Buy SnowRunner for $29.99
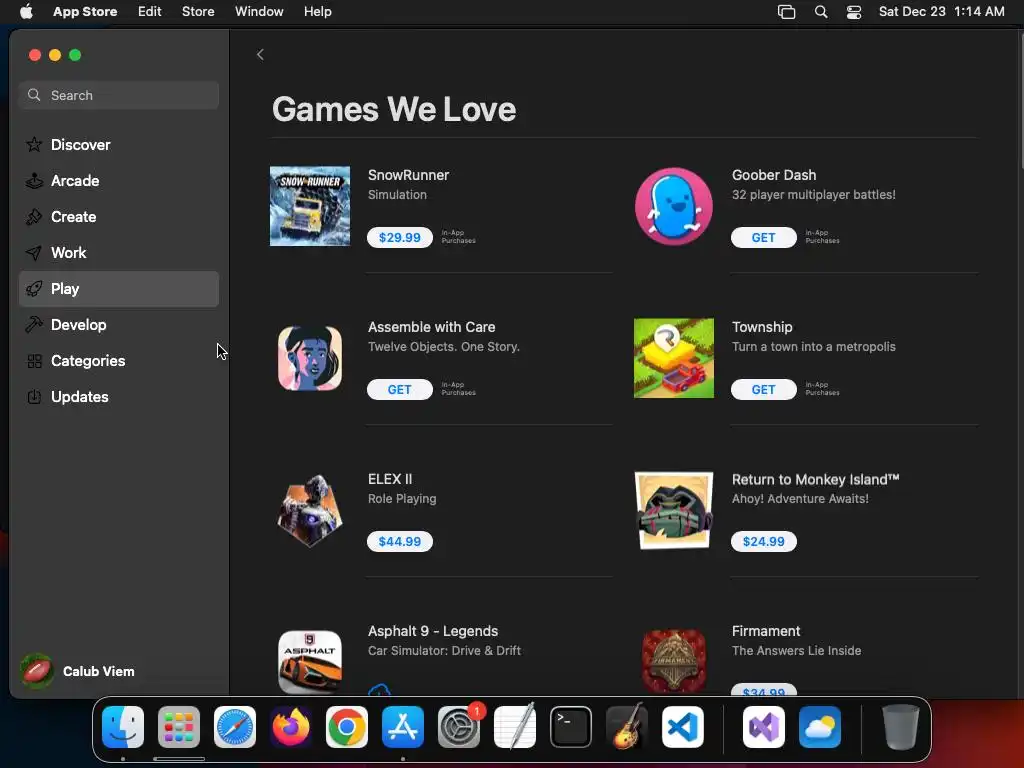The image size is (1024, 768). (400, 238)
